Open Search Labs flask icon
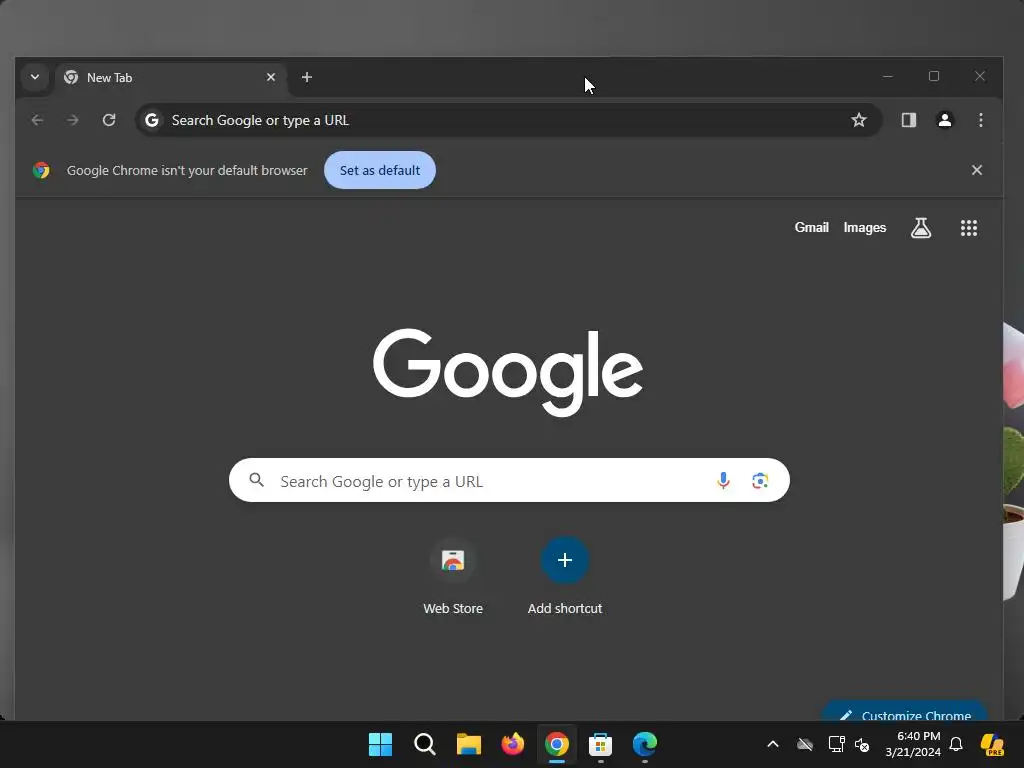The image size is (1024, 768). click(921, 228)
